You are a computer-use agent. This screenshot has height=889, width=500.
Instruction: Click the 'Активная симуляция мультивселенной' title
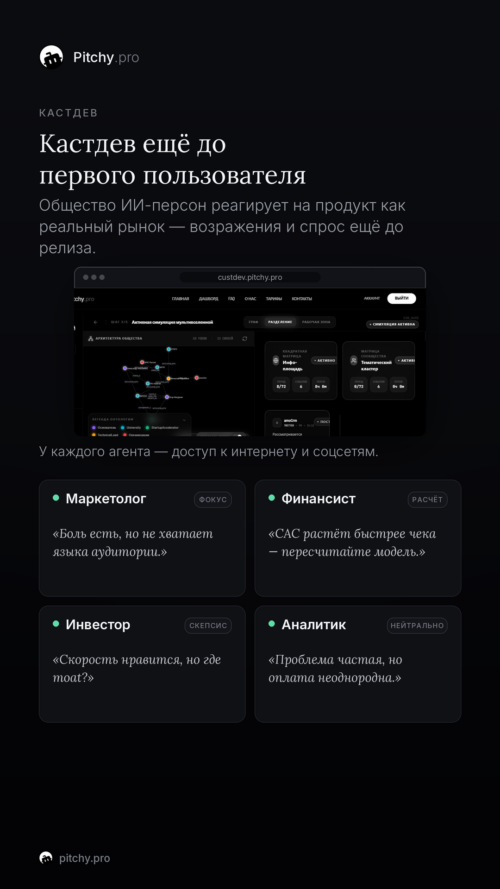coord(172,322)
